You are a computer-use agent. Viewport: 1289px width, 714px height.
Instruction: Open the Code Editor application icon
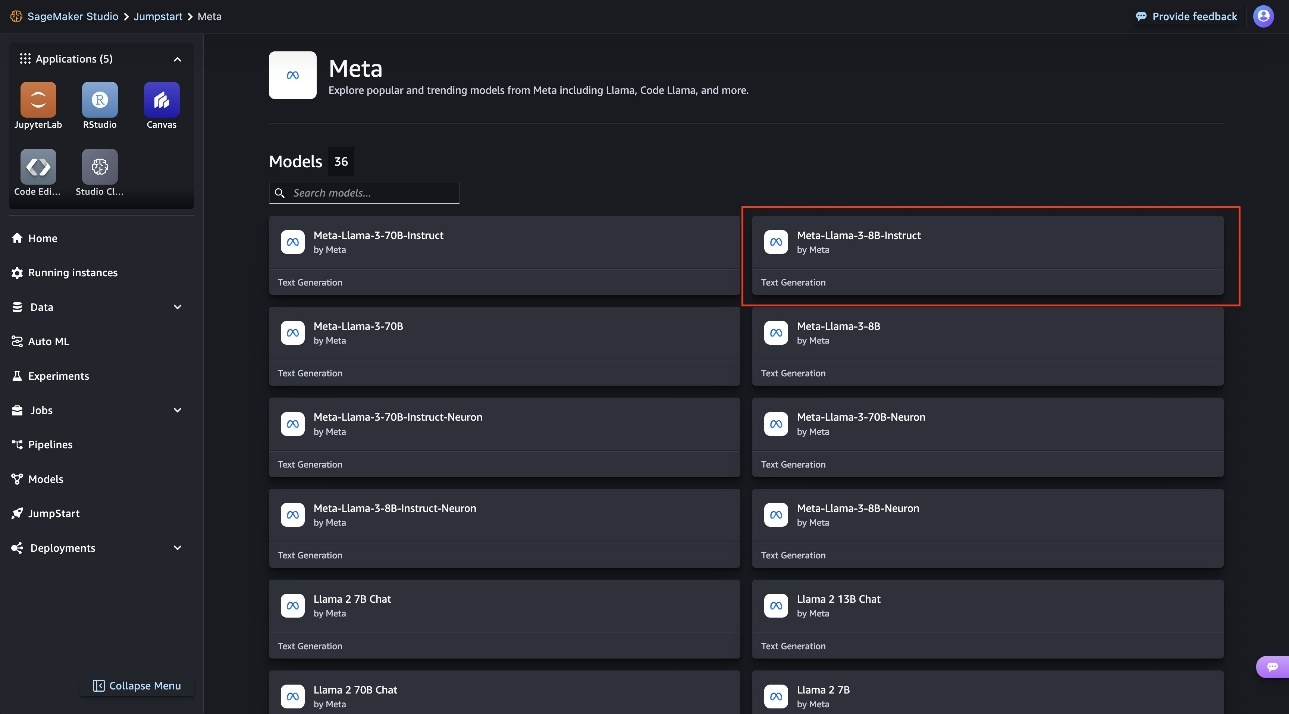[x=38, y=167]
